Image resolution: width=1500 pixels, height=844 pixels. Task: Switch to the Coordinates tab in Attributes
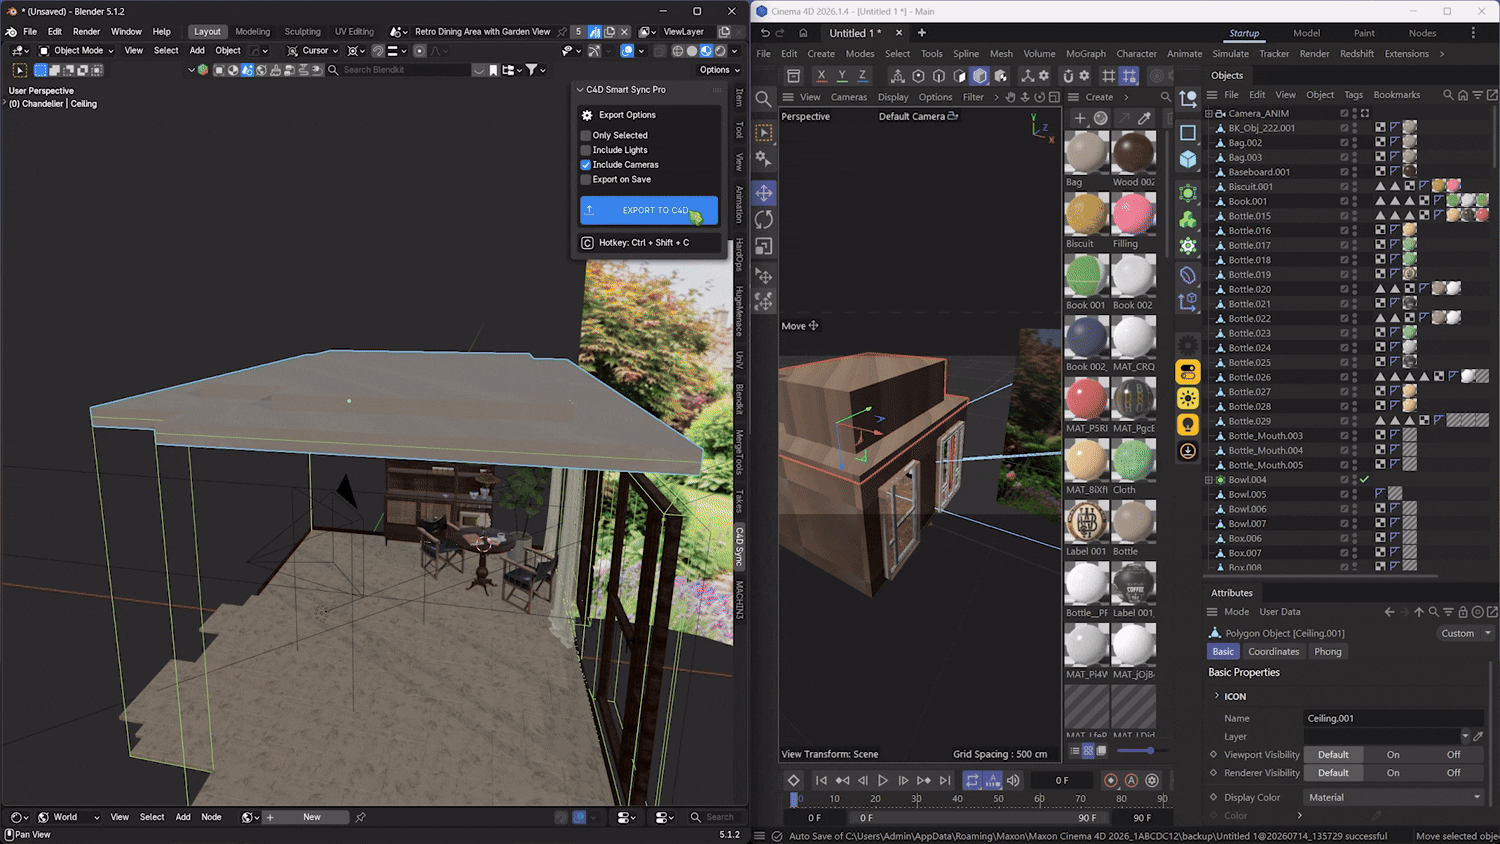pyautogui.click(x=1273, y=652)
